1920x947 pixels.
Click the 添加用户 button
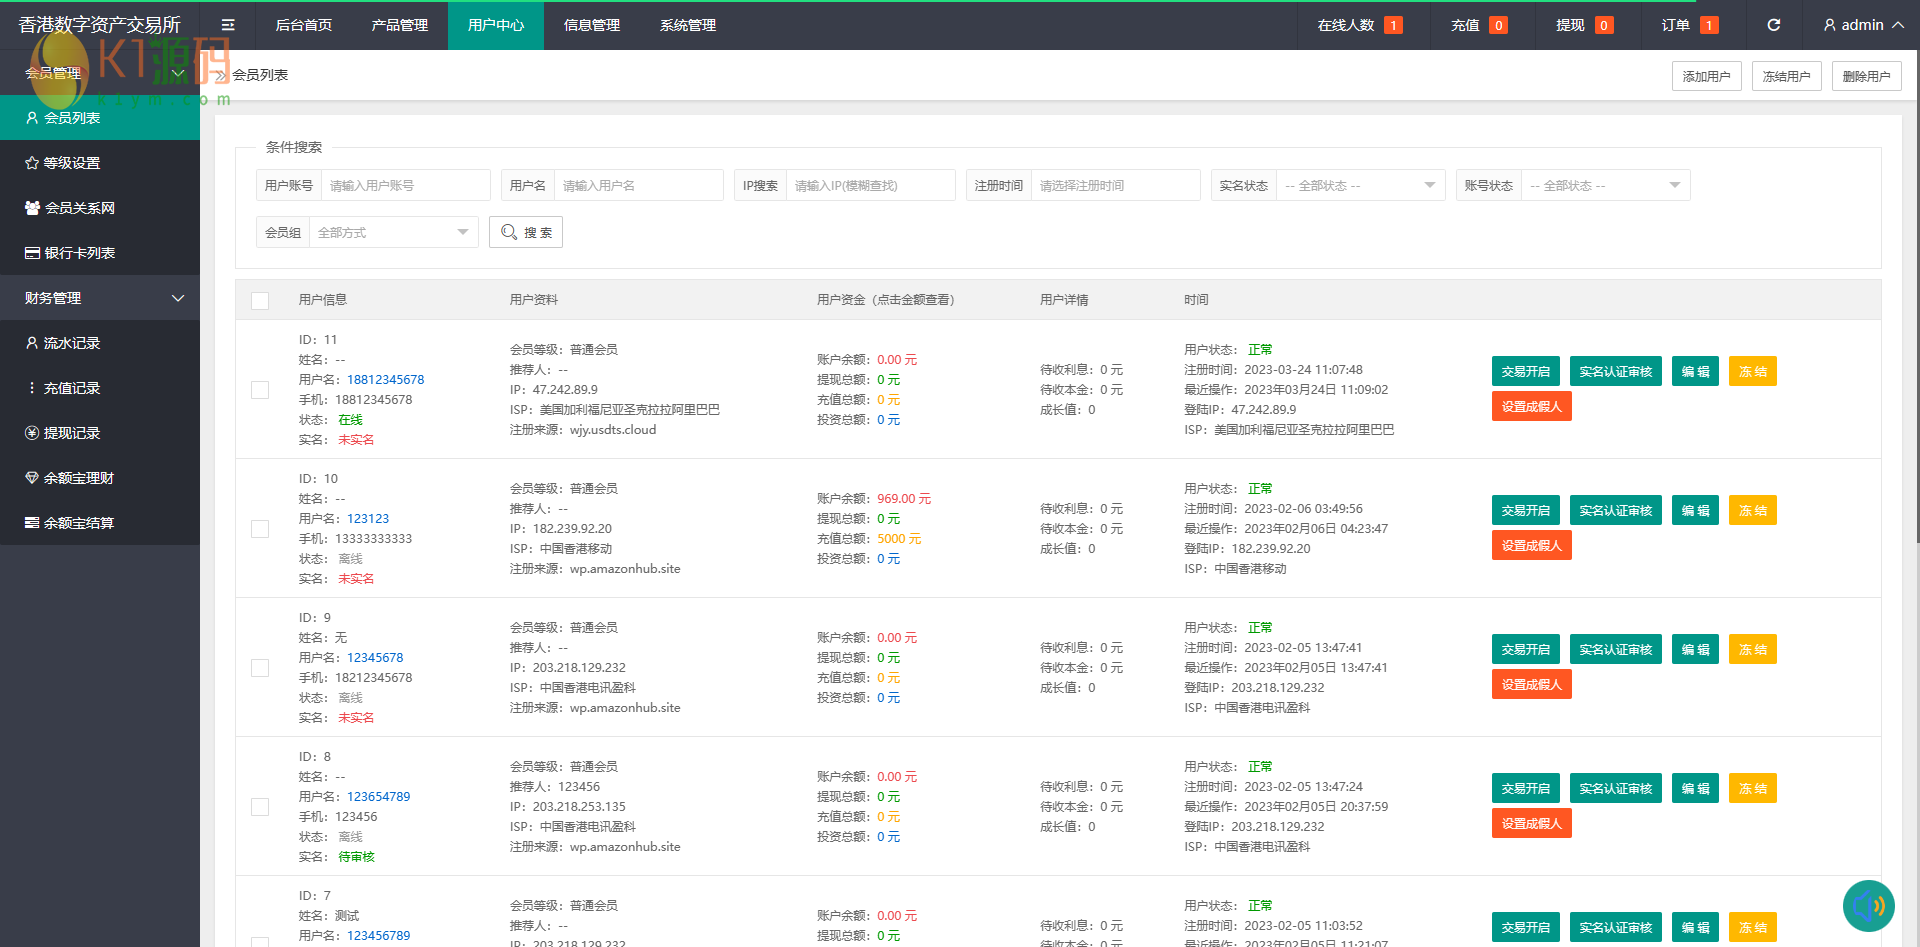coord(1706,76)
